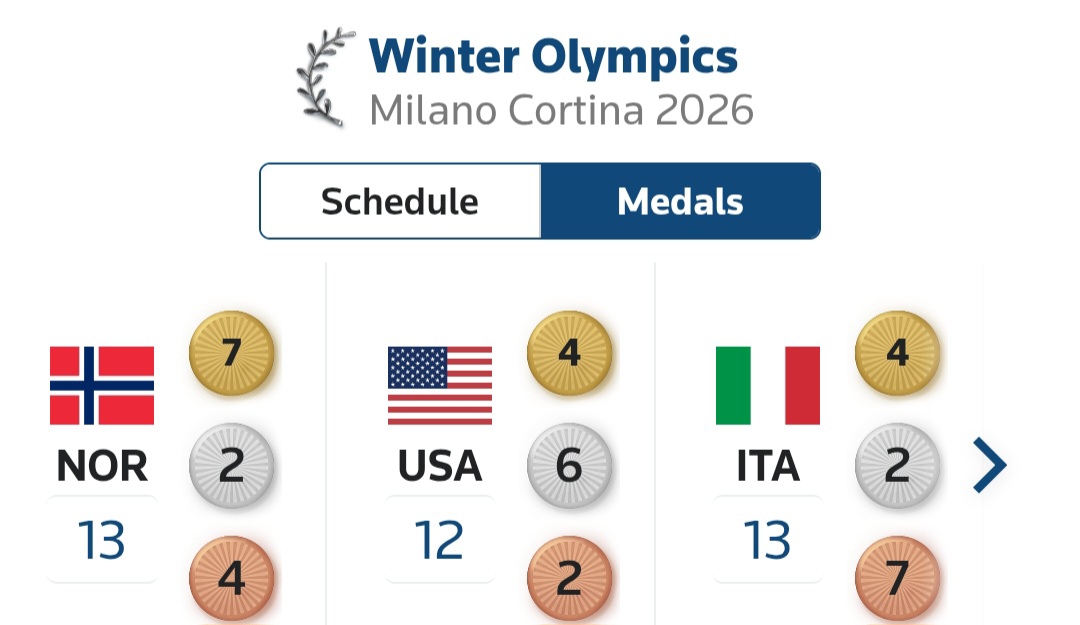This screenshot has width=1080, height=625.
Task: Click the ITA country code label
Action: coord(768,466)
